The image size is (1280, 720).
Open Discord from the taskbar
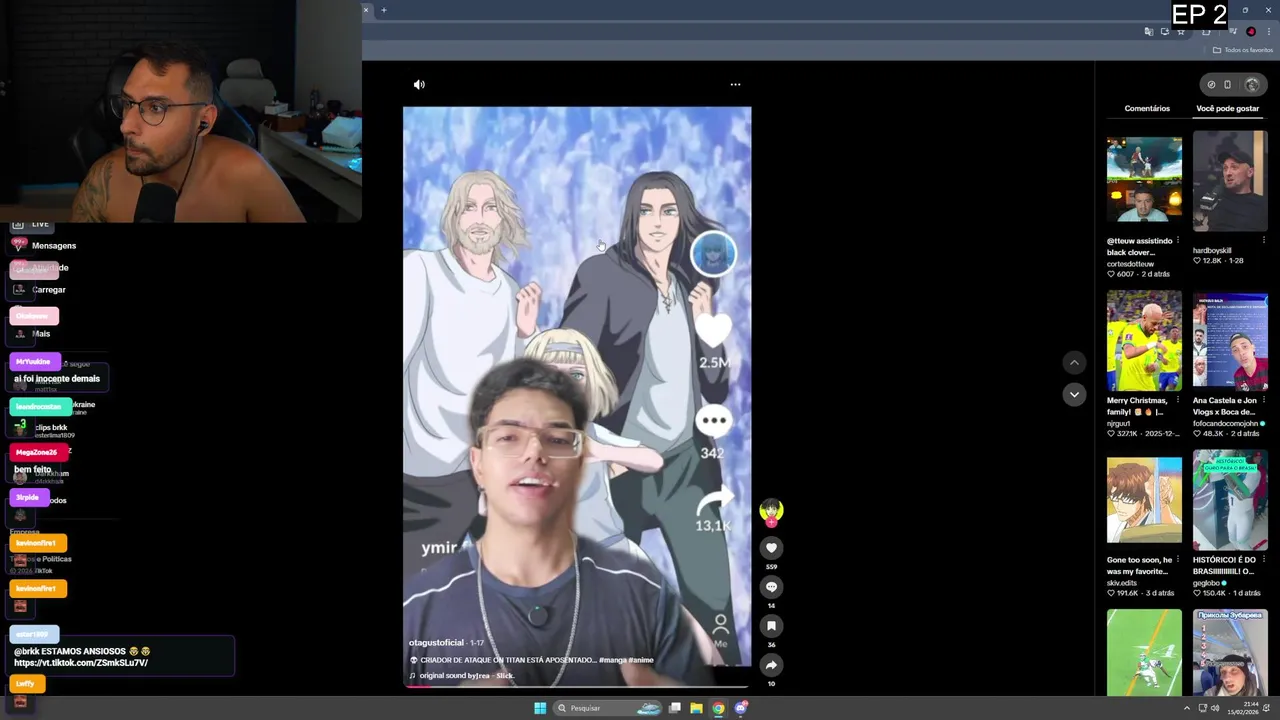(741, 708)
